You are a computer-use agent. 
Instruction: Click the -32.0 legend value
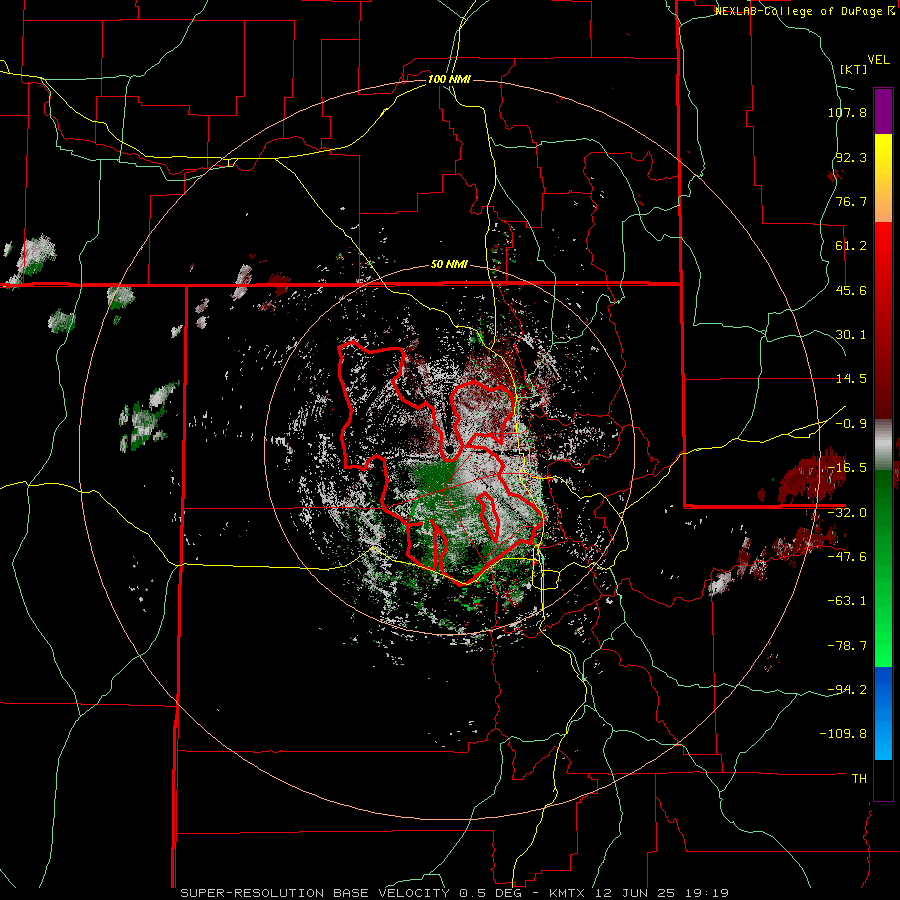point(847,513)
